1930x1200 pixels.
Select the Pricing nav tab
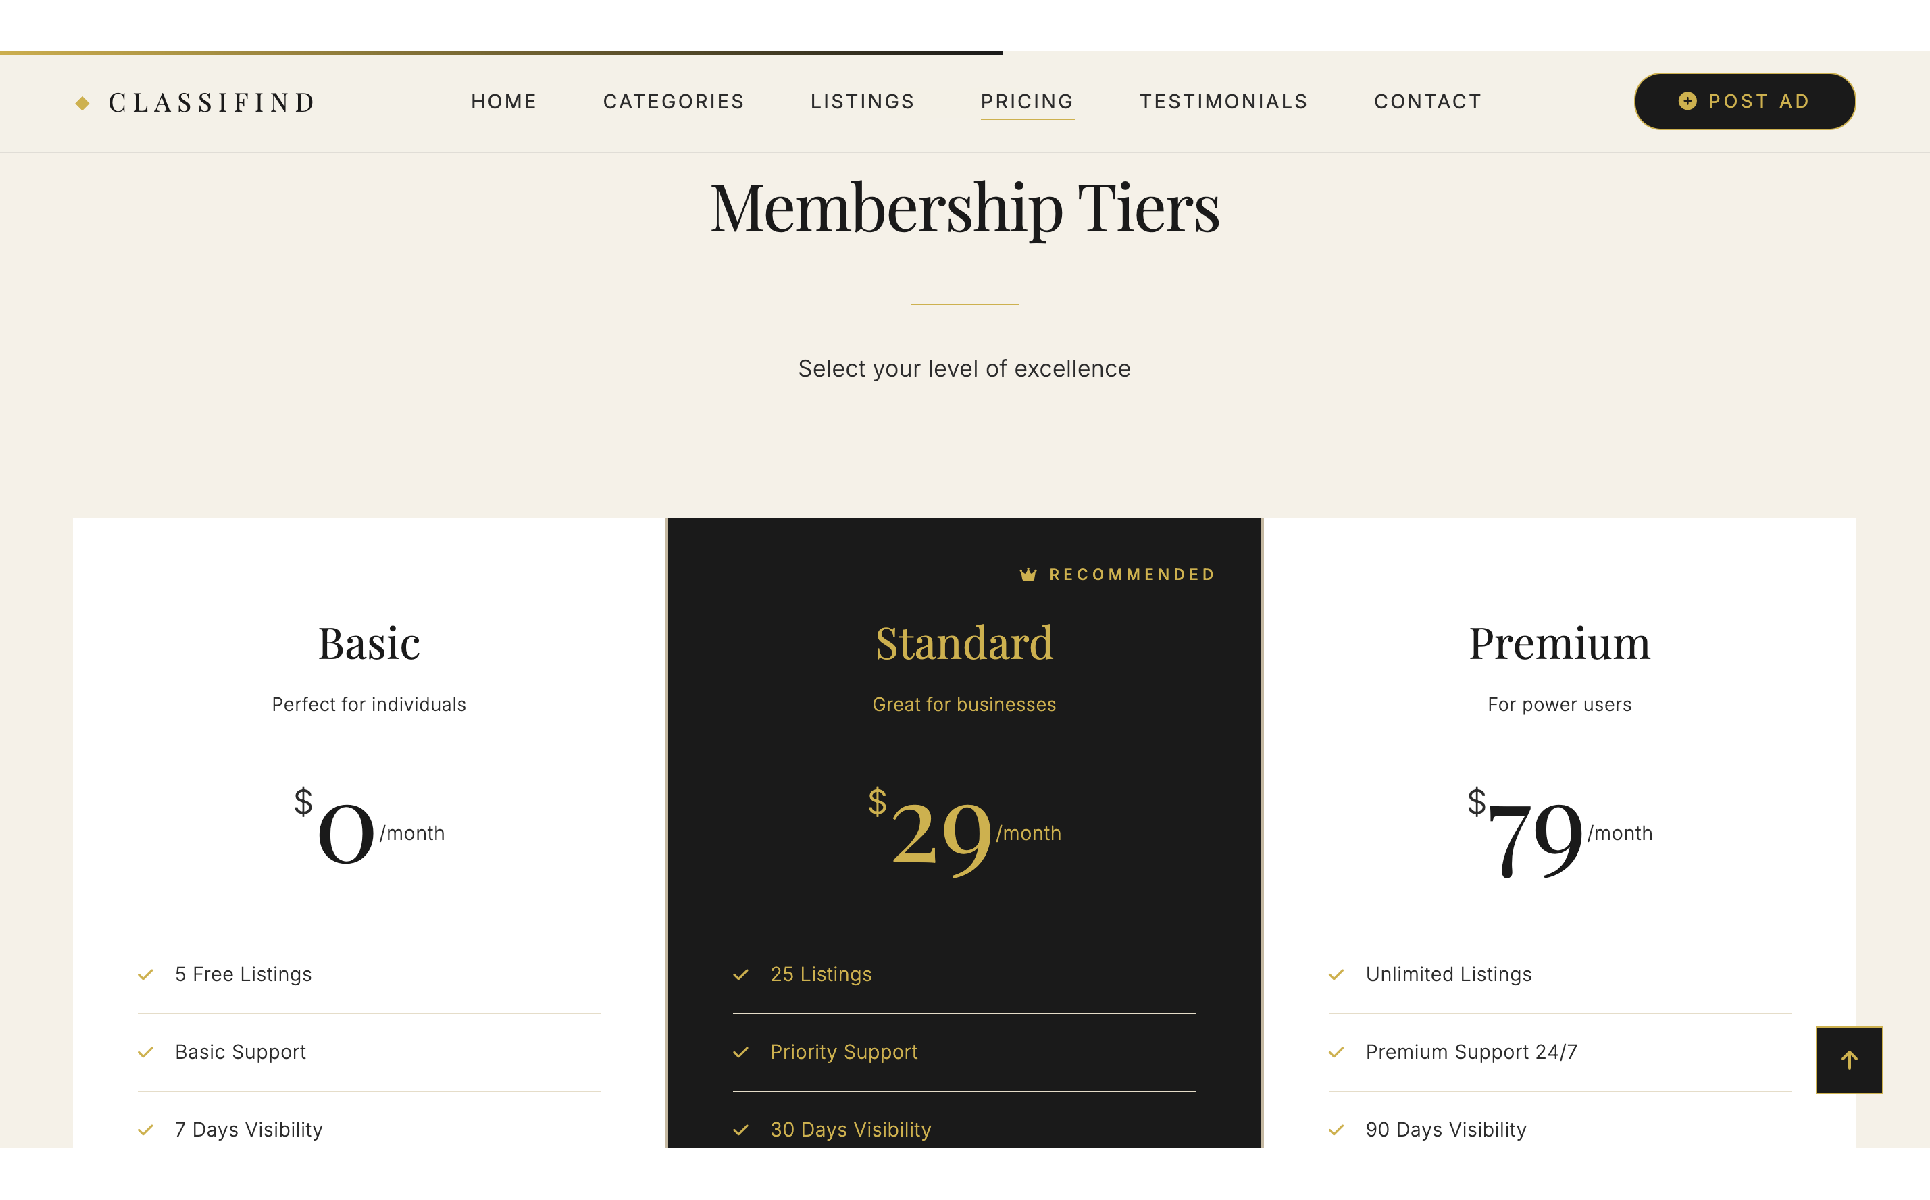[x=1027, y=102]
